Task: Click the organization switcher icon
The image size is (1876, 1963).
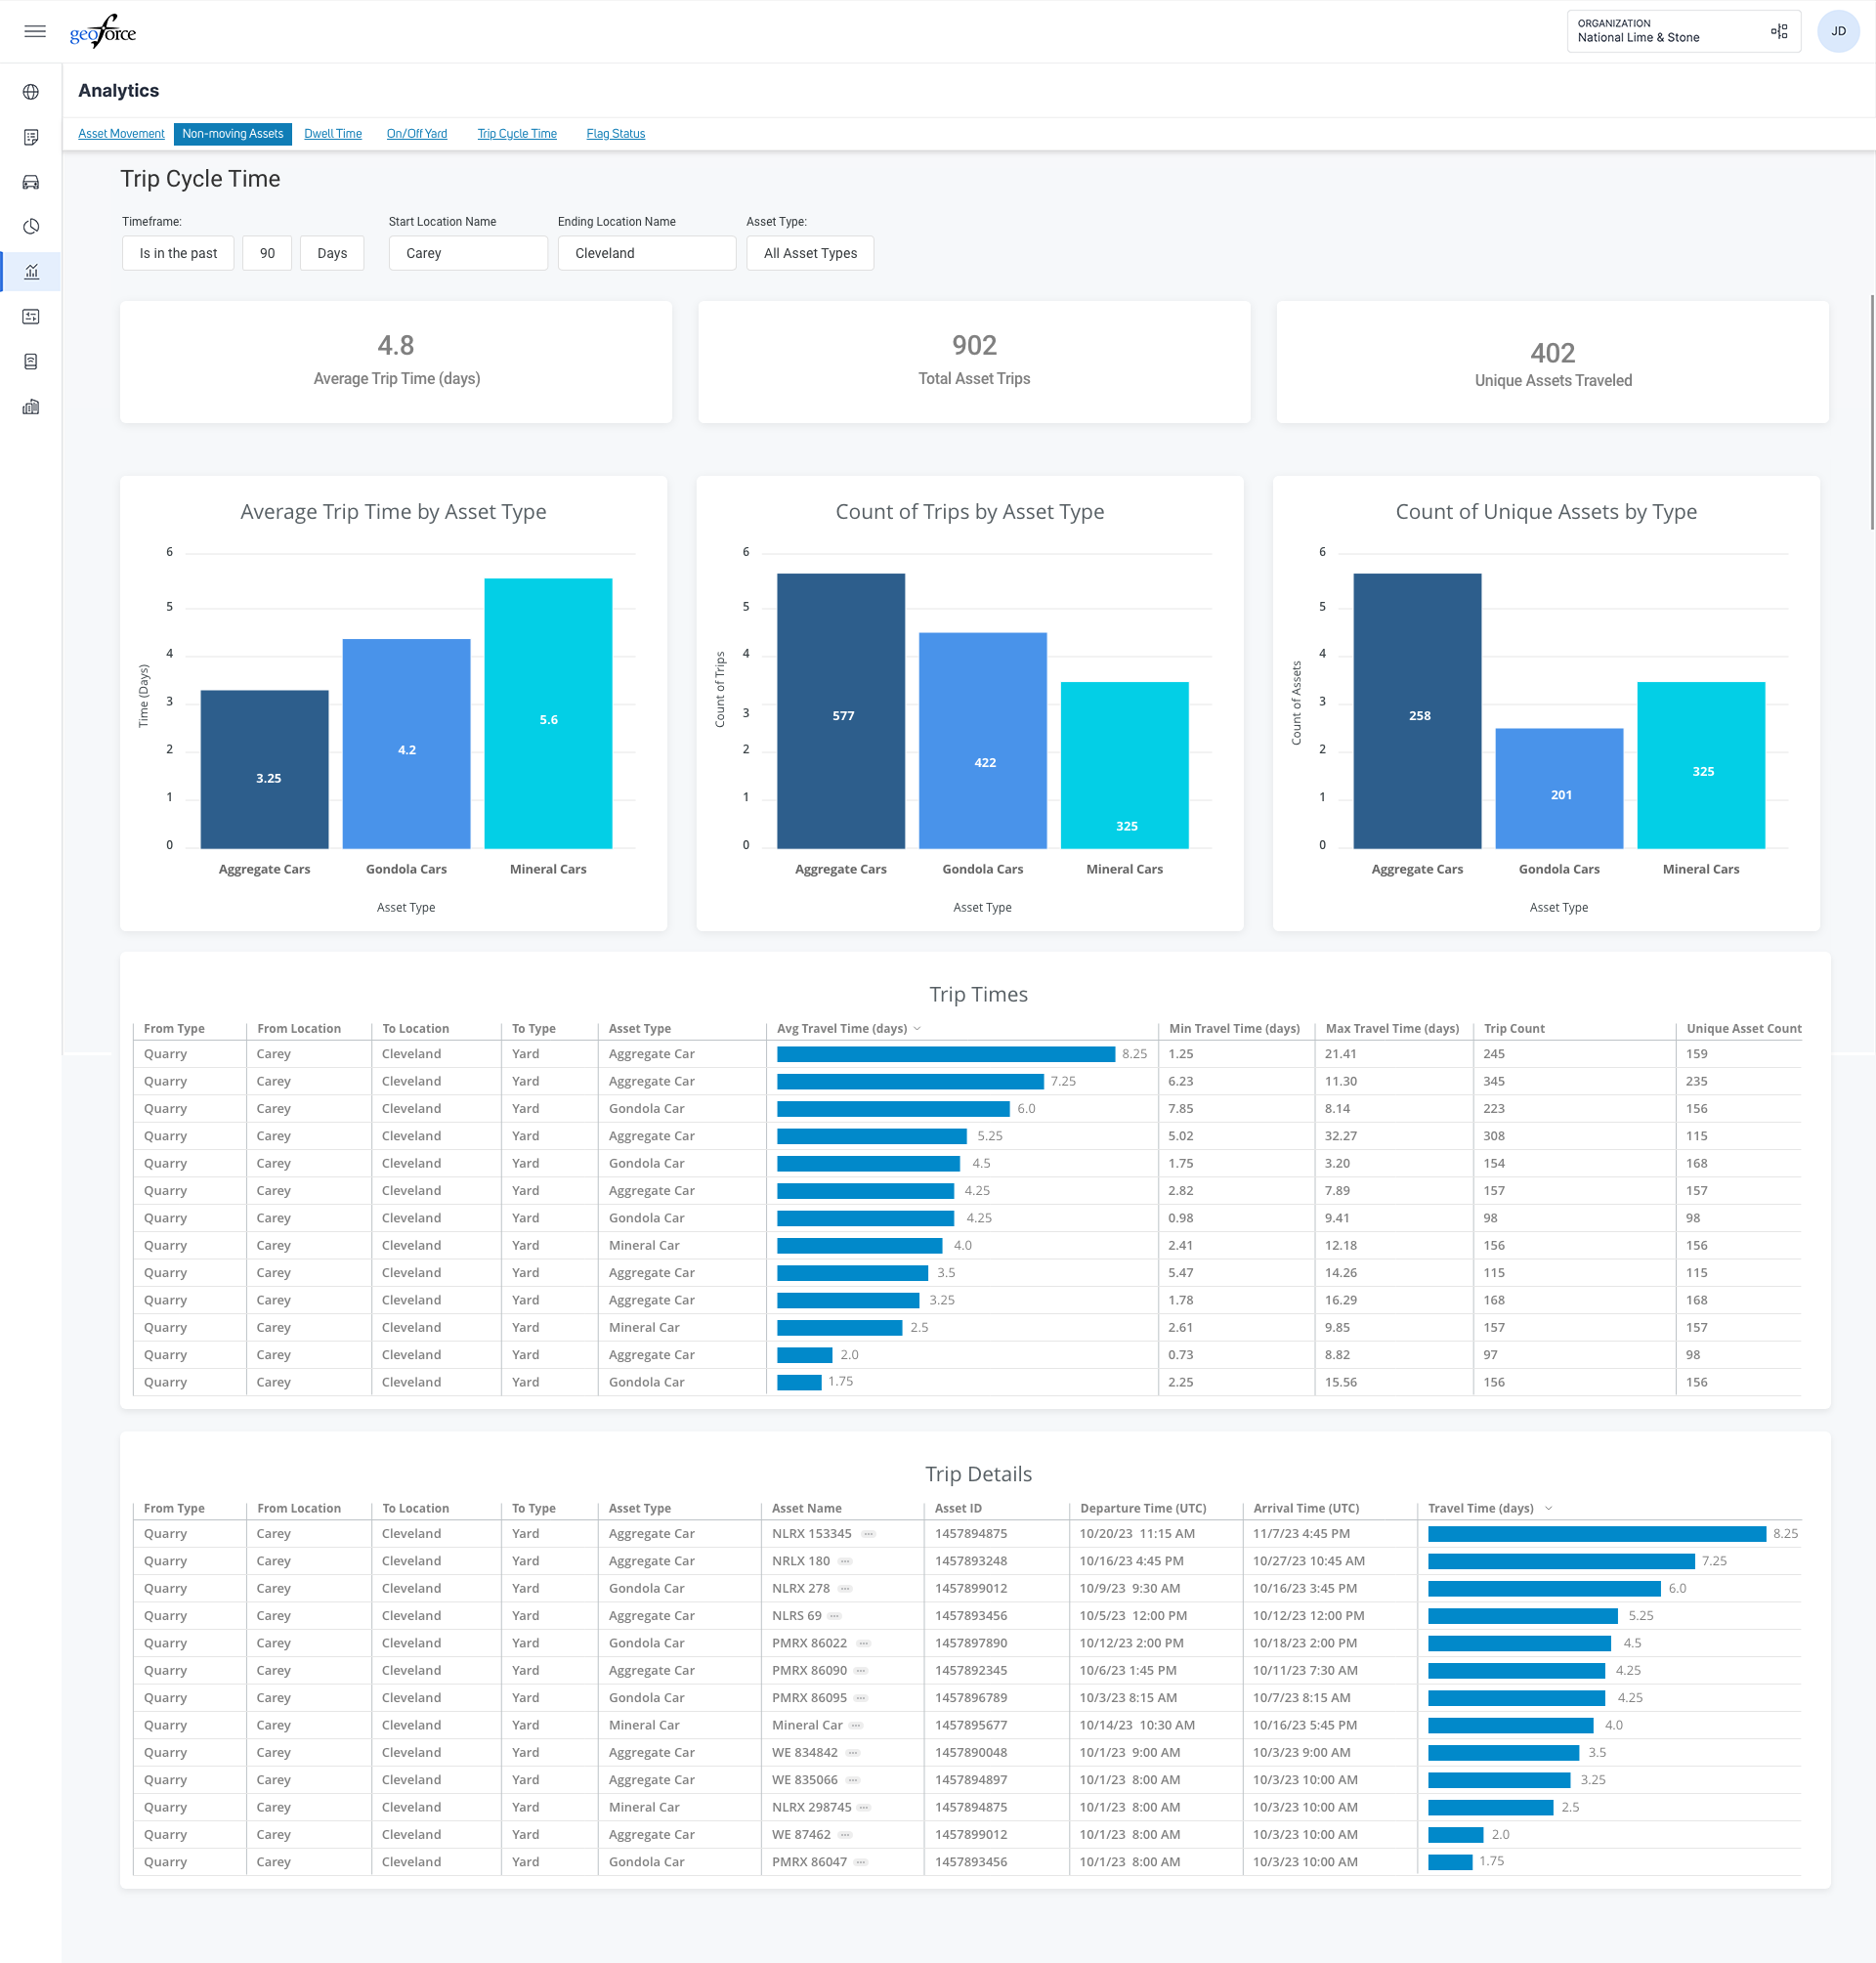Action: pyautogui.click(x=1778, y=31)
